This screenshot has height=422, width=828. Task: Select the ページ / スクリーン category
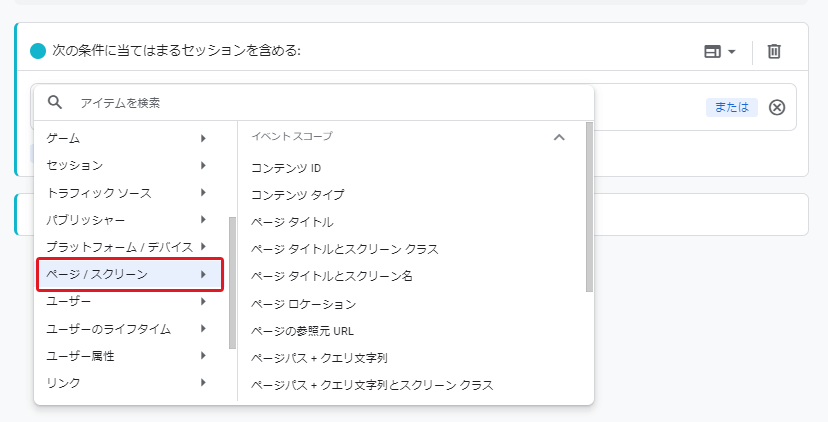[130, 274]
